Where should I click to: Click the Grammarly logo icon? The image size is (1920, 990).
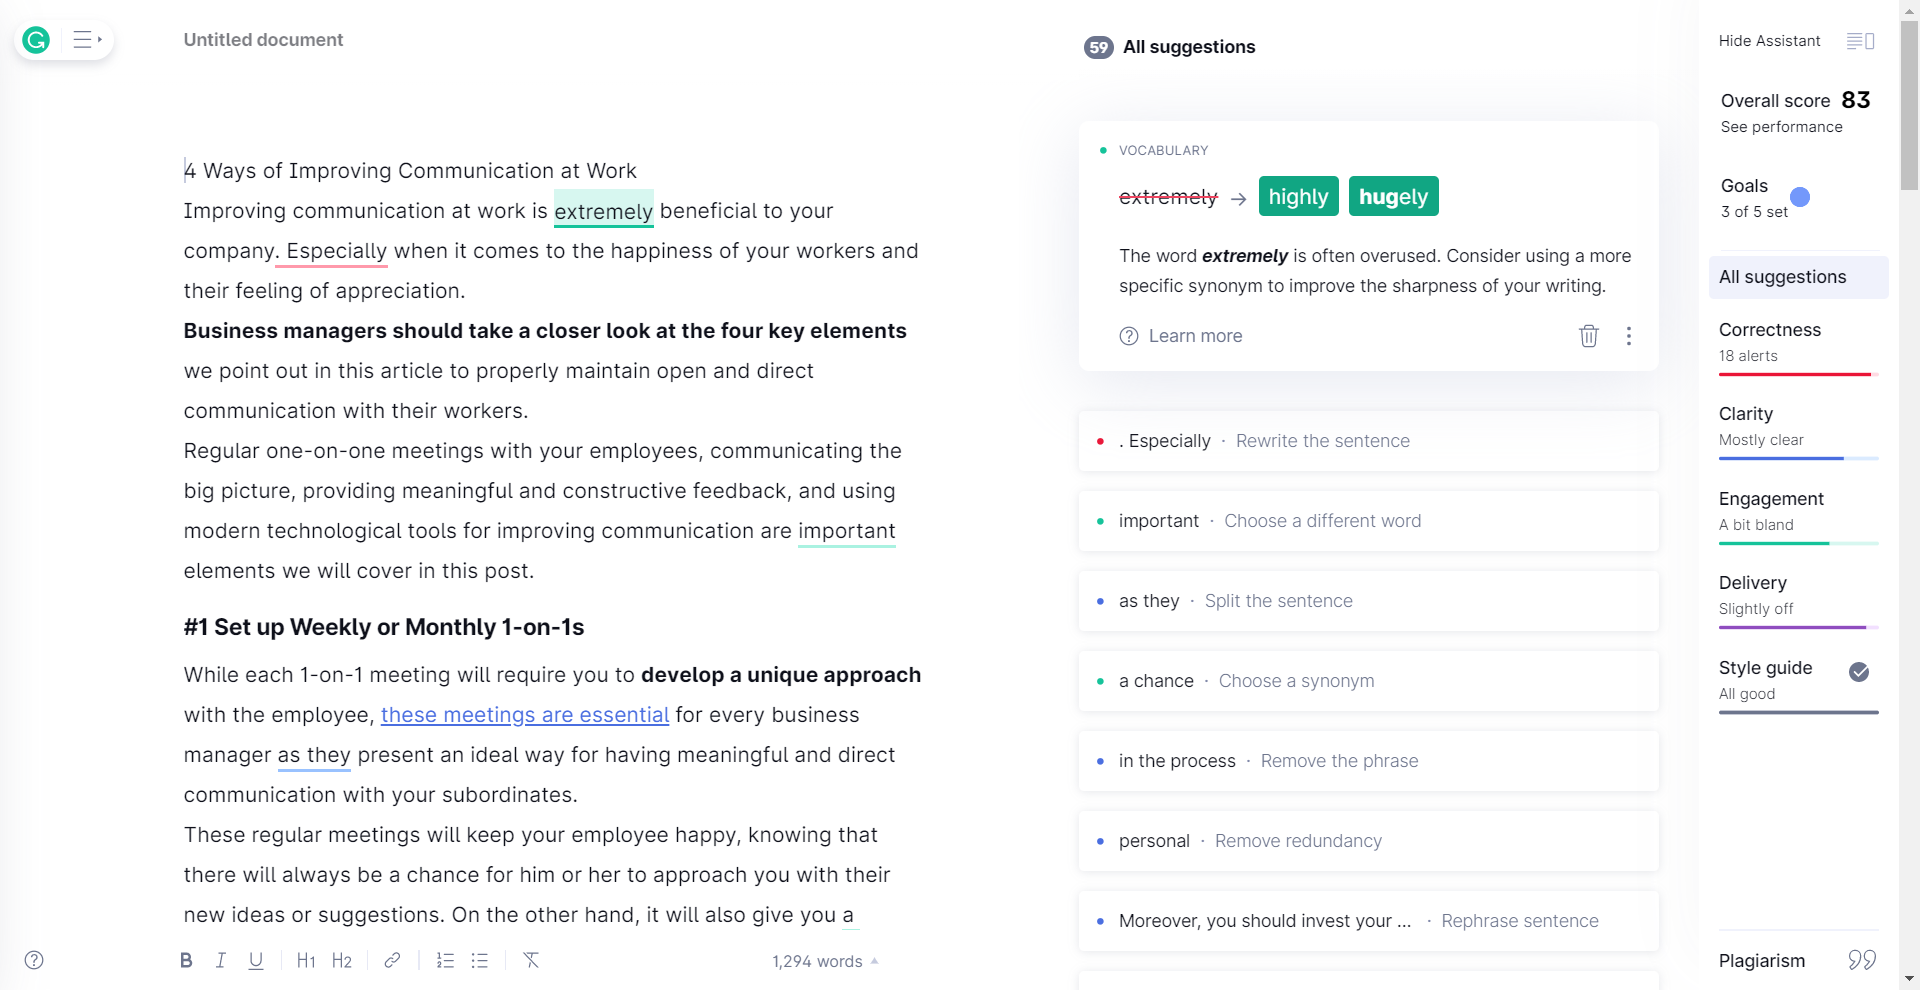[x=37, y=40]
